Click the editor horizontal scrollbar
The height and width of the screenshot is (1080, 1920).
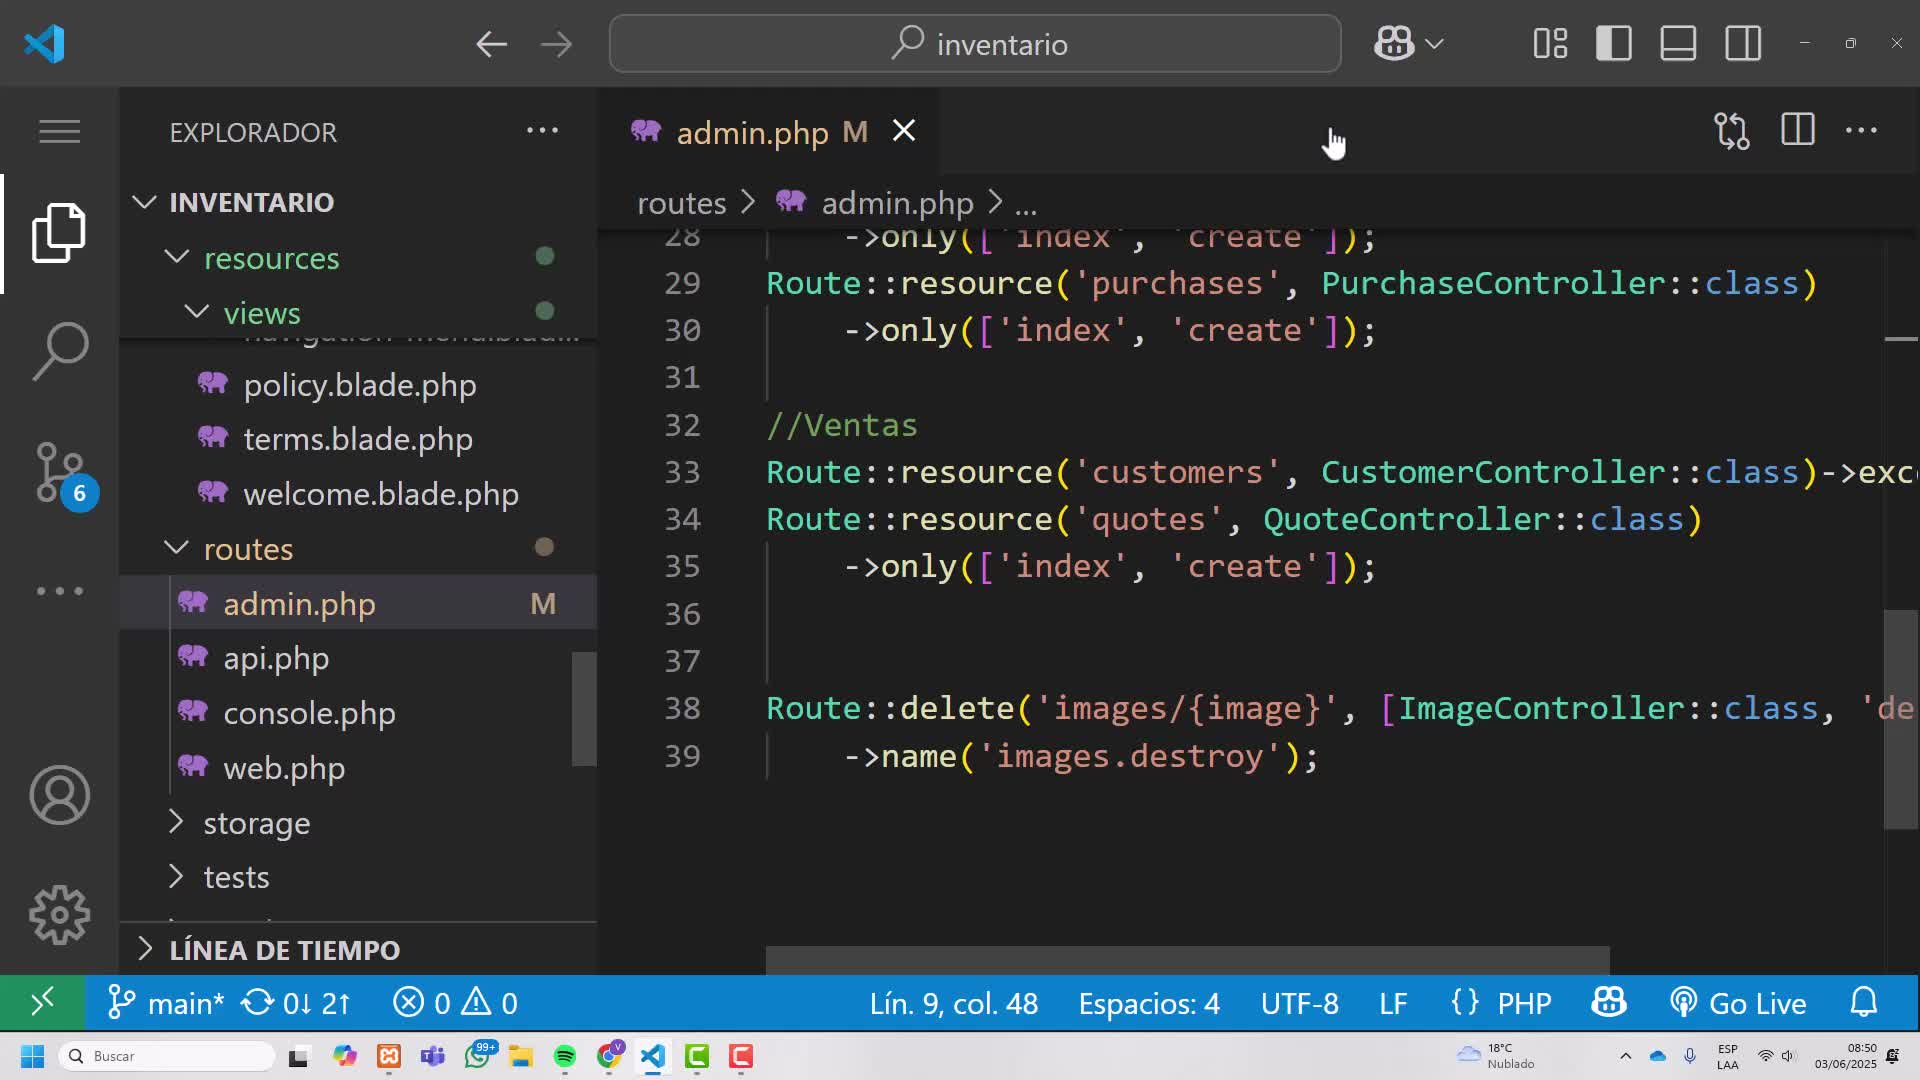pos(1187,960)
